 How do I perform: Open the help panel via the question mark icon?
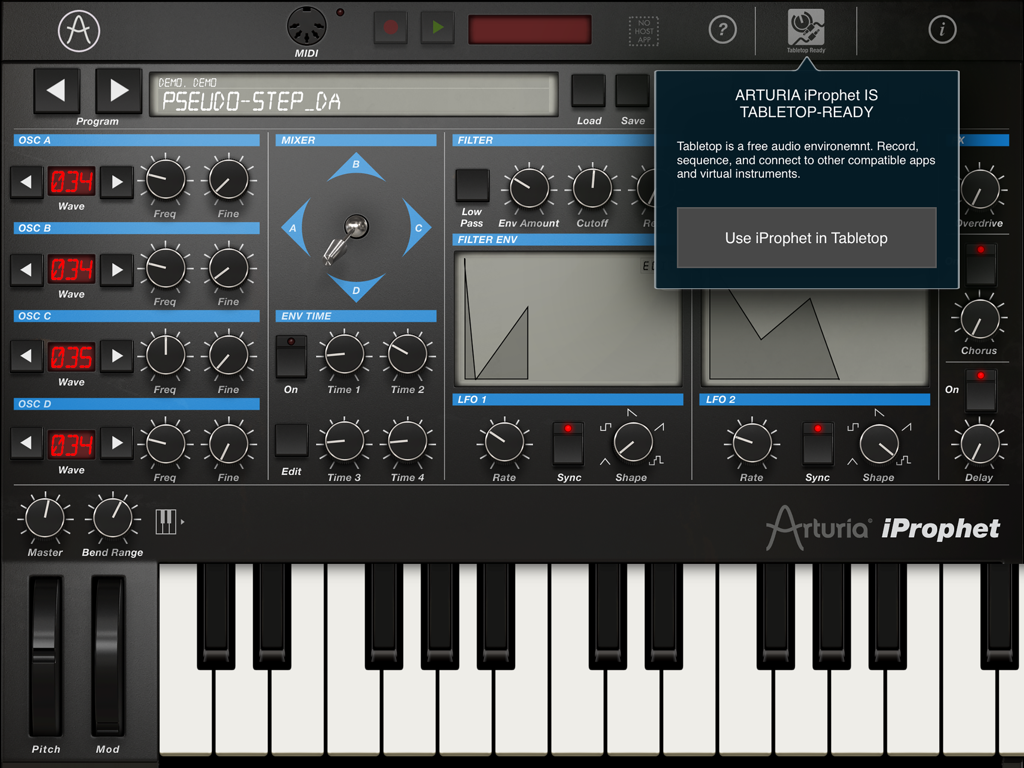[x=722, y=29]
